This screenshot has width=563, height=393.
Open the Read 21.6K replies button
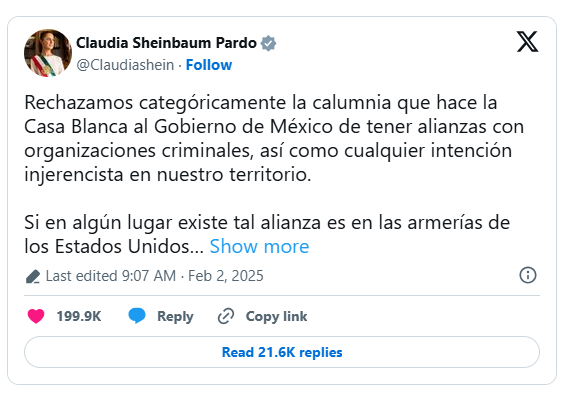pyautogui.click(x=282, y=352)
